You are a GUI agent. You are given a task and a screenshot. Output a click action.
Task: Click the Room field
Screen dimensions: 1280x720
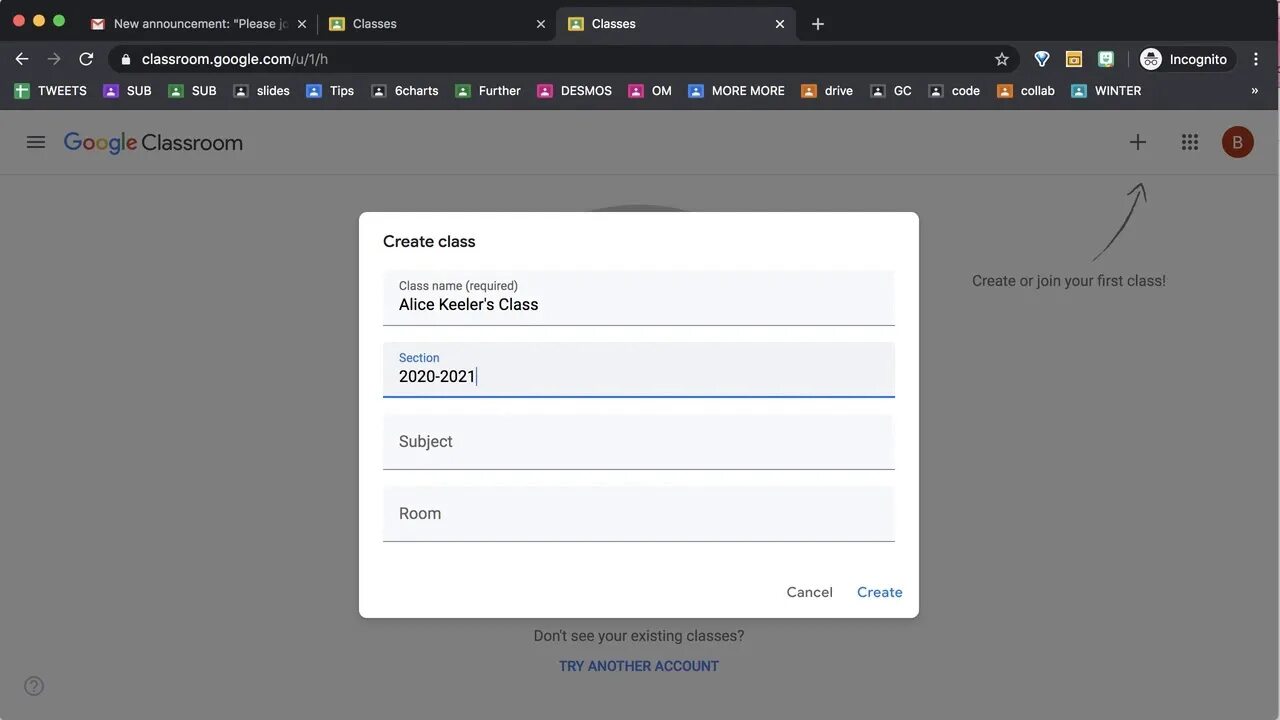click(x=639, y=513)
